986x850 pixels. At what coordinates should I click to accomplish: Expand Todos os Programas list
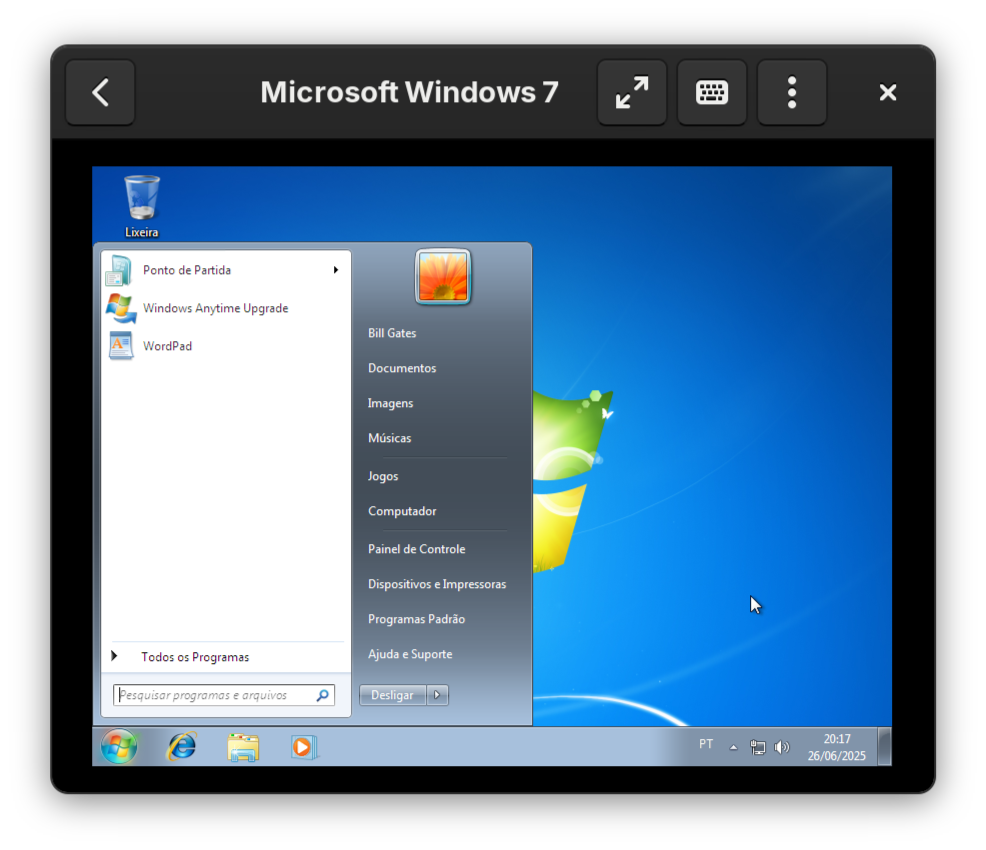click(x=195, y=657)
